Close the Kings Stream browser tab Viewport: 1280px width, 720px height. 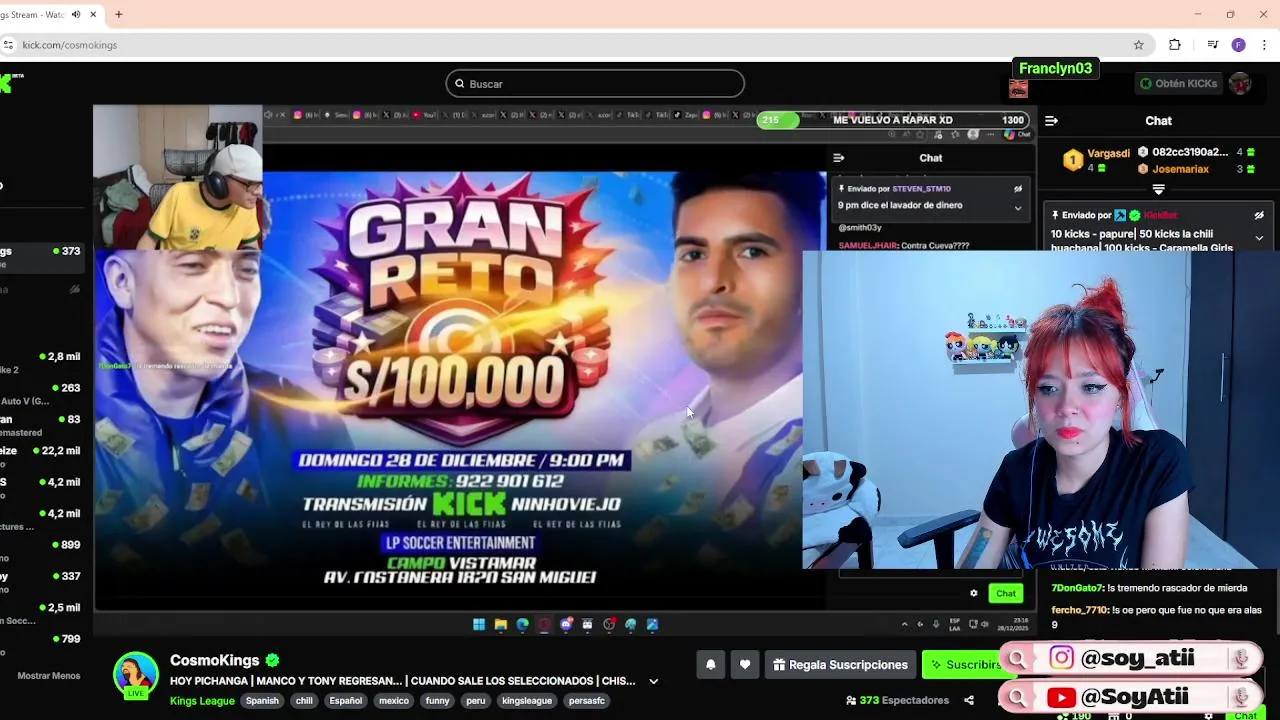point(94,14)
